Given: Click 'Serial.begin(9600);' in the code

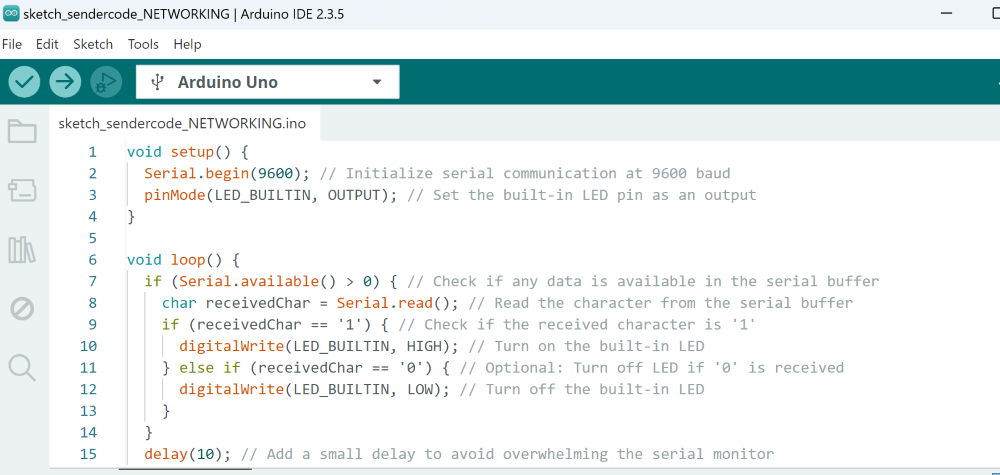Looking at the screenshot, I should [x=227, y=173].
